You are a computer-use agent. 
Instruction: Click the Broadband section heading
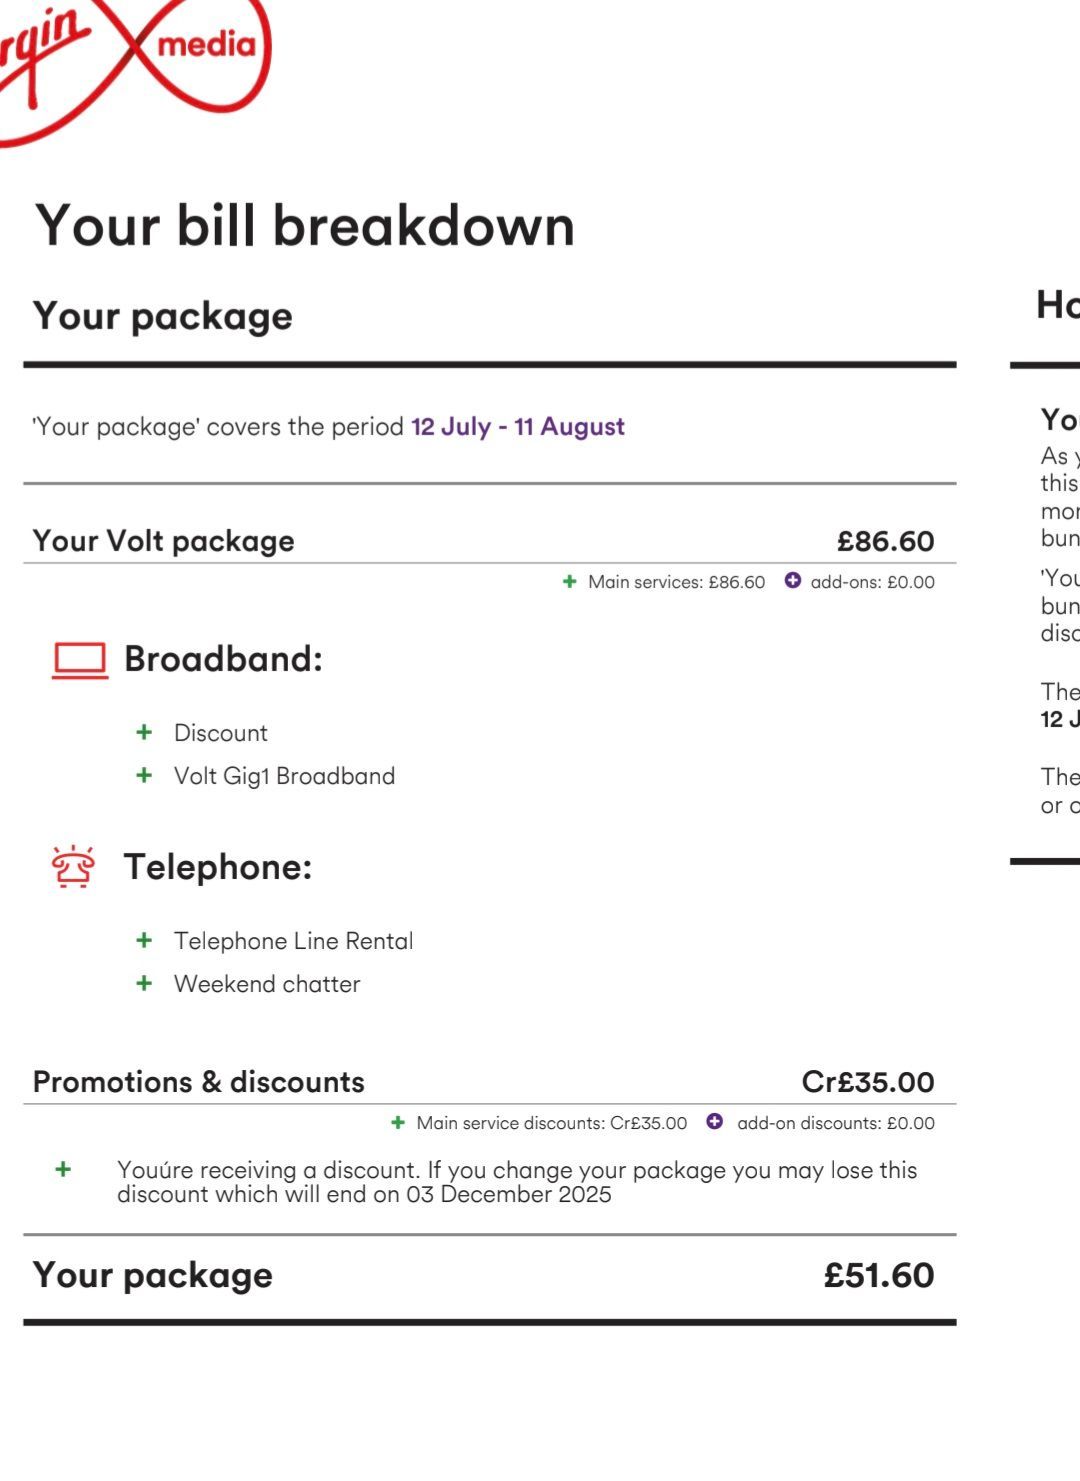pyautogui.click(x=223, y=659)
